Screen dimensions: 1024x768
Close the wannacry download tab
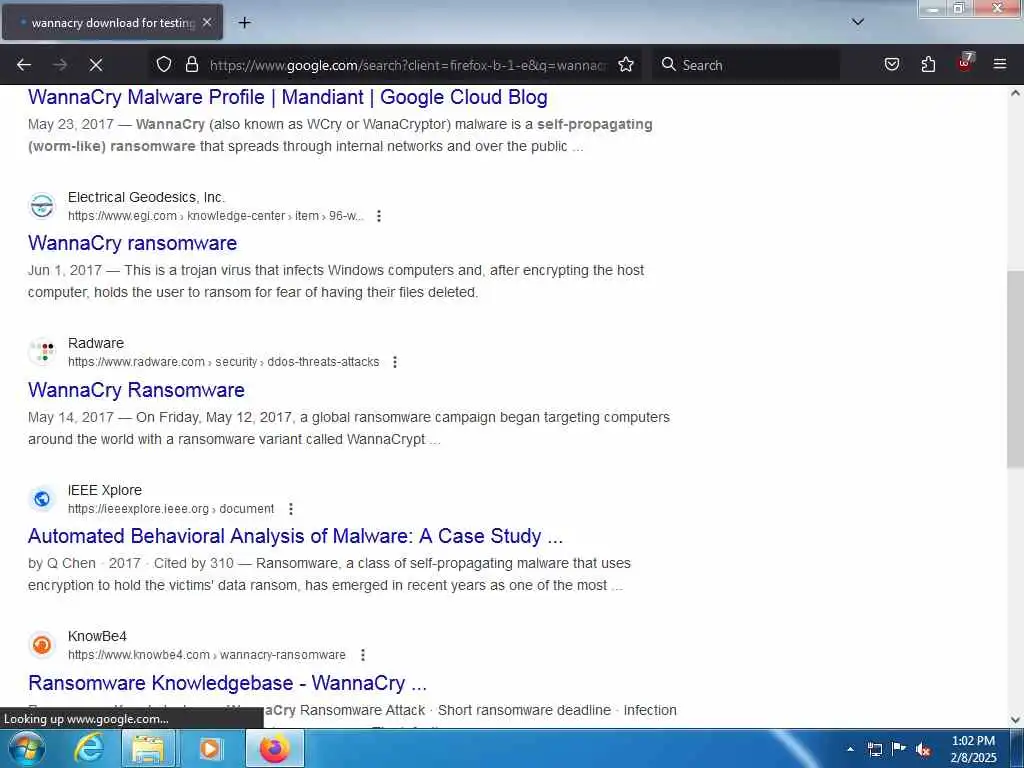[x=207, y=22]
